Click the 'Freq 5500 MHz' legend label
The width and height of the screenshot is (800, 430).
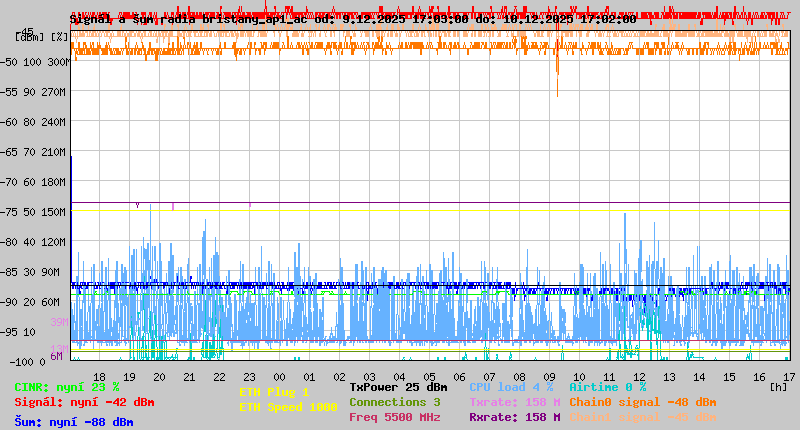point(395,417)
